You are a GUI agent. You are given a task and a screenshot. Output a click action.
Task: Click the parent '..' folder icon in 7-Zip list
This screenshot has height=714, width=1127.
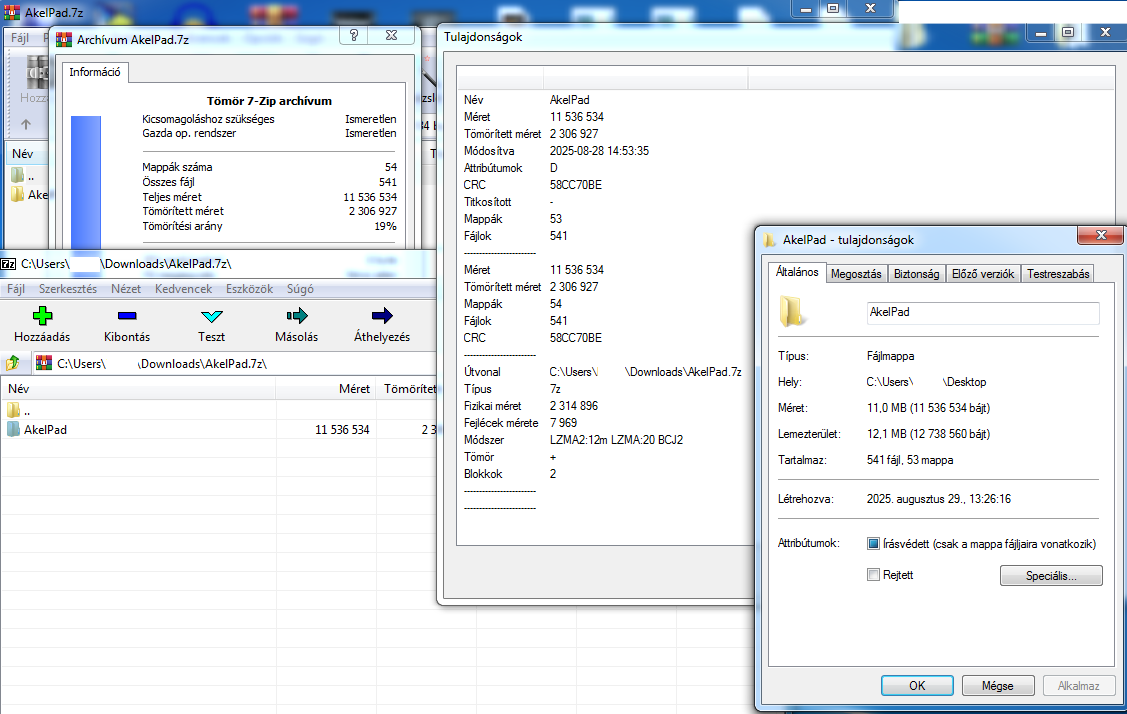coord(13,411)
